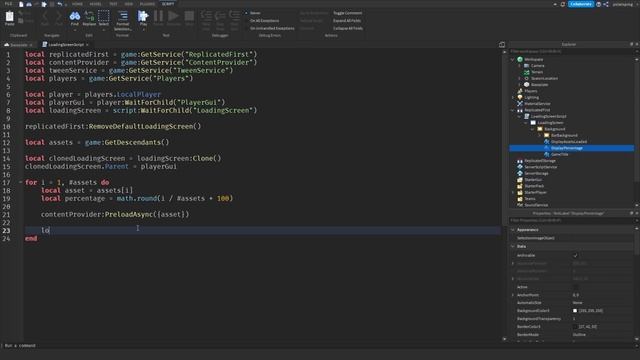This screenshot has height=360, width=640.
Task: Select Workspace in the Explorer
Action: (x=533, y=59)
